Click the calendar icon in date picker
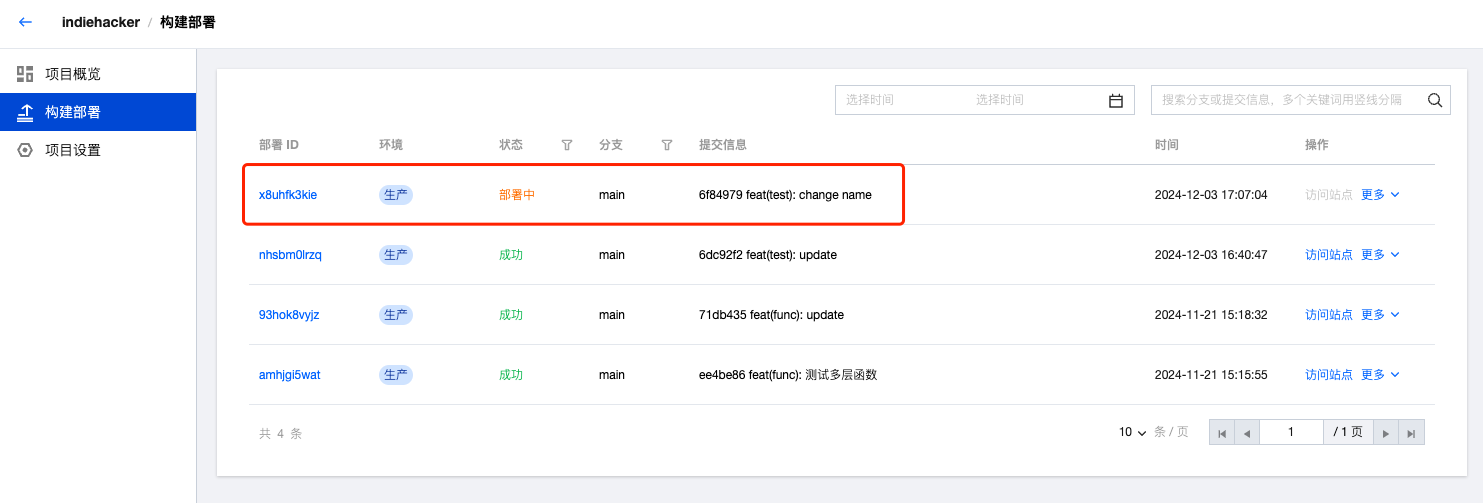Screen dimensions: 1483x503 (x=1116, y=100)
